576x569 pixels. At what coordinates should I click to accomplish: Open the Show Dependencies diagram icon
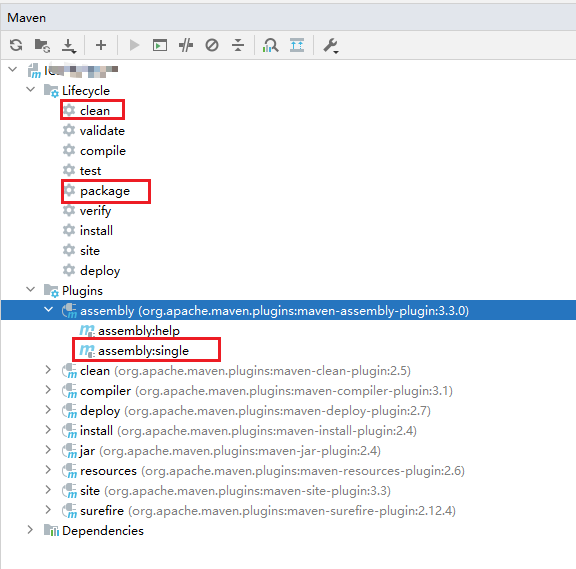click(270, 45)
